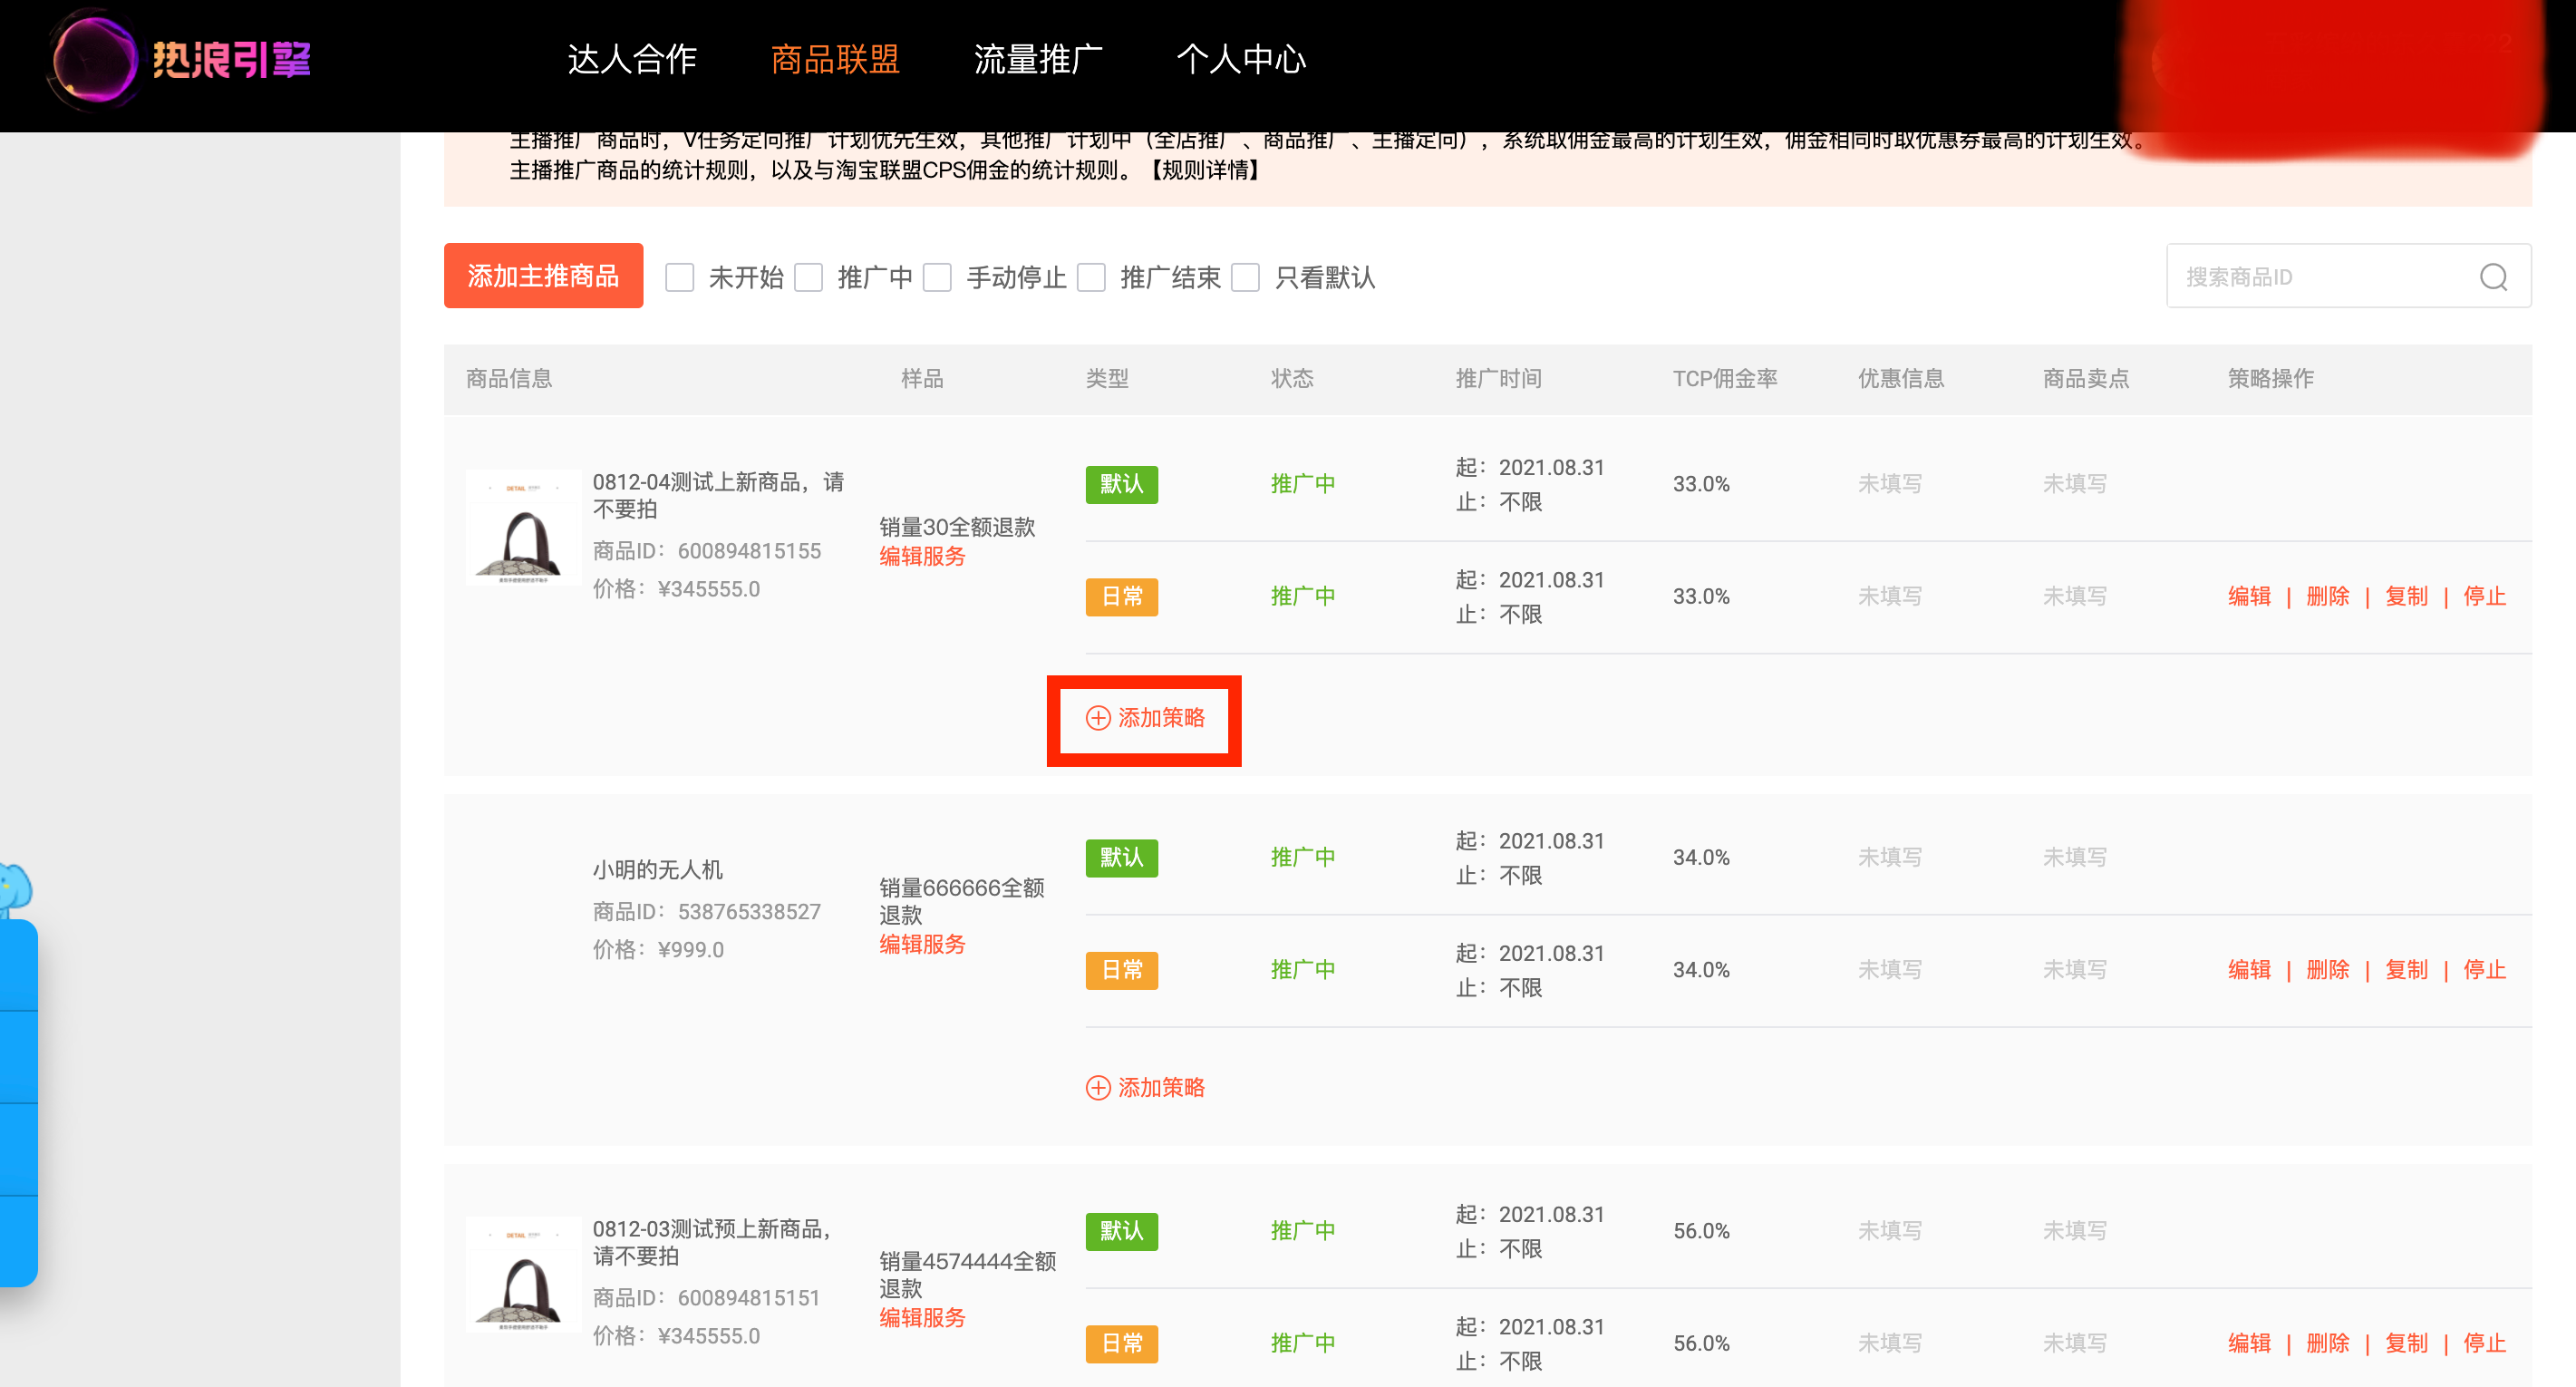Image resolution: width=2576 pixels, height=1387 pixels.
Task: Click the 0812-03测试预上新商品 product title
Action: tap(712, 1242)
